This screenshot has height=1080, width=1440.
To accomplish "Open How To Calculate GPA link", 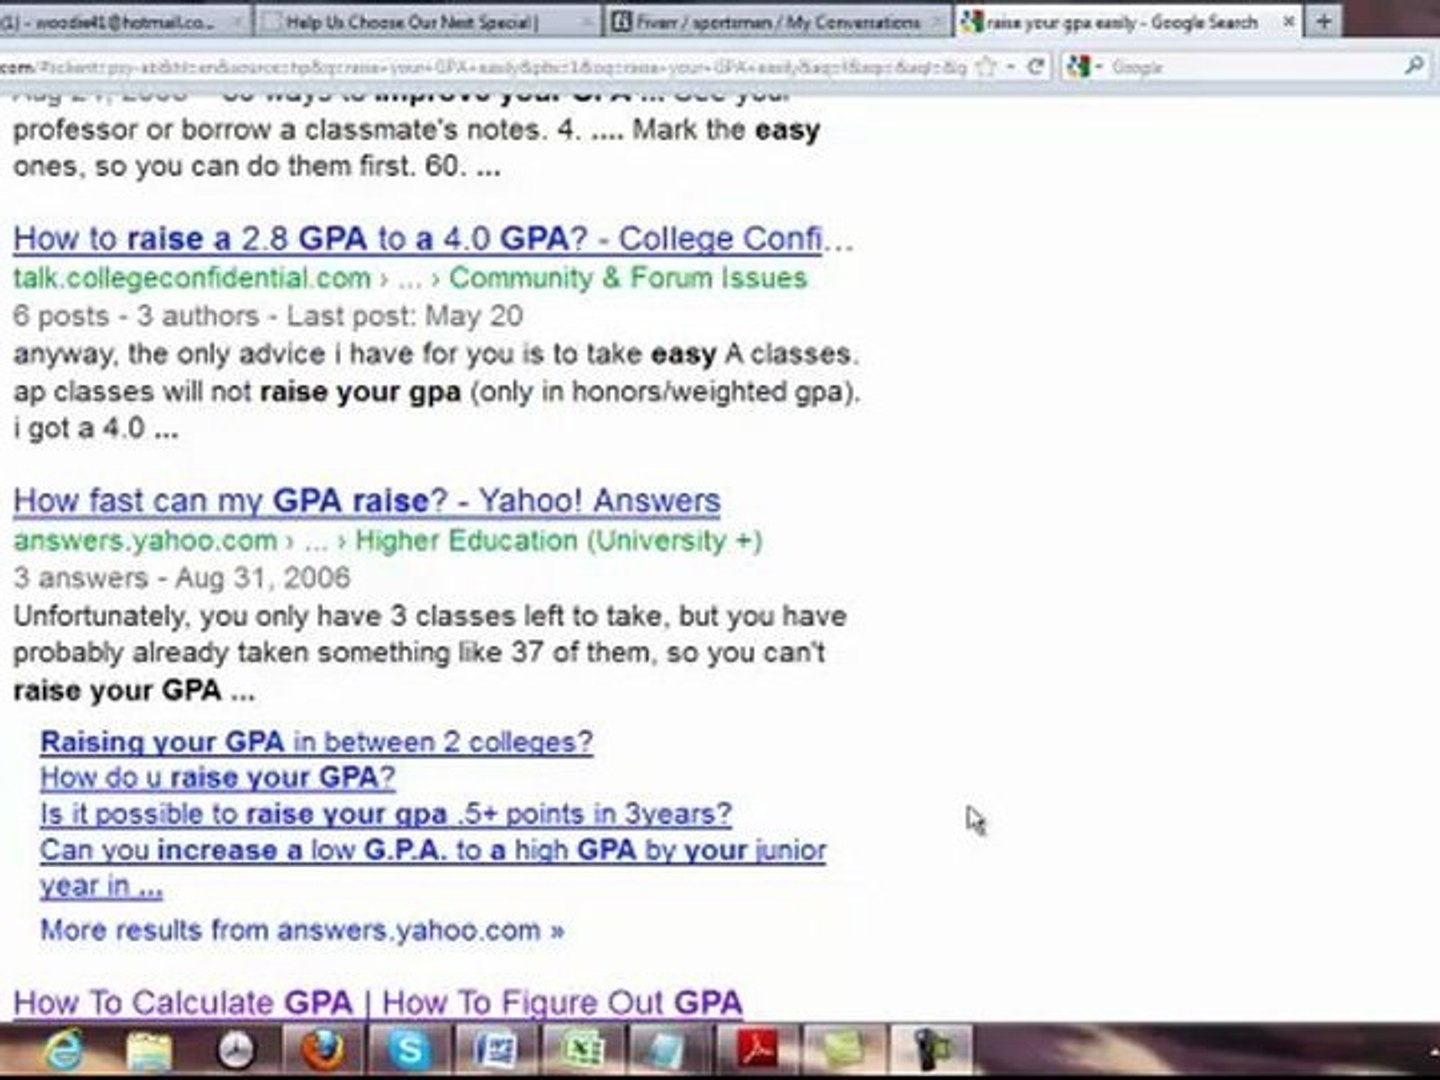I will coord(378,1002).
